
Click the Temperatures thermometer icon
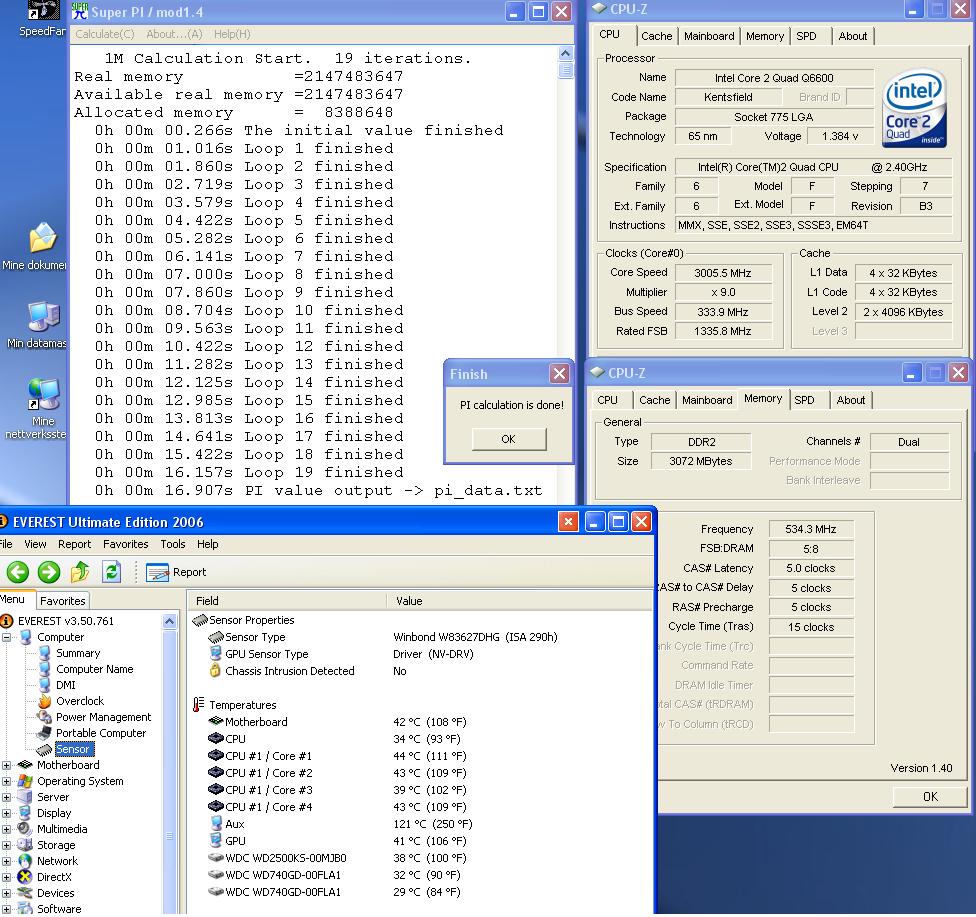(199, 705)
